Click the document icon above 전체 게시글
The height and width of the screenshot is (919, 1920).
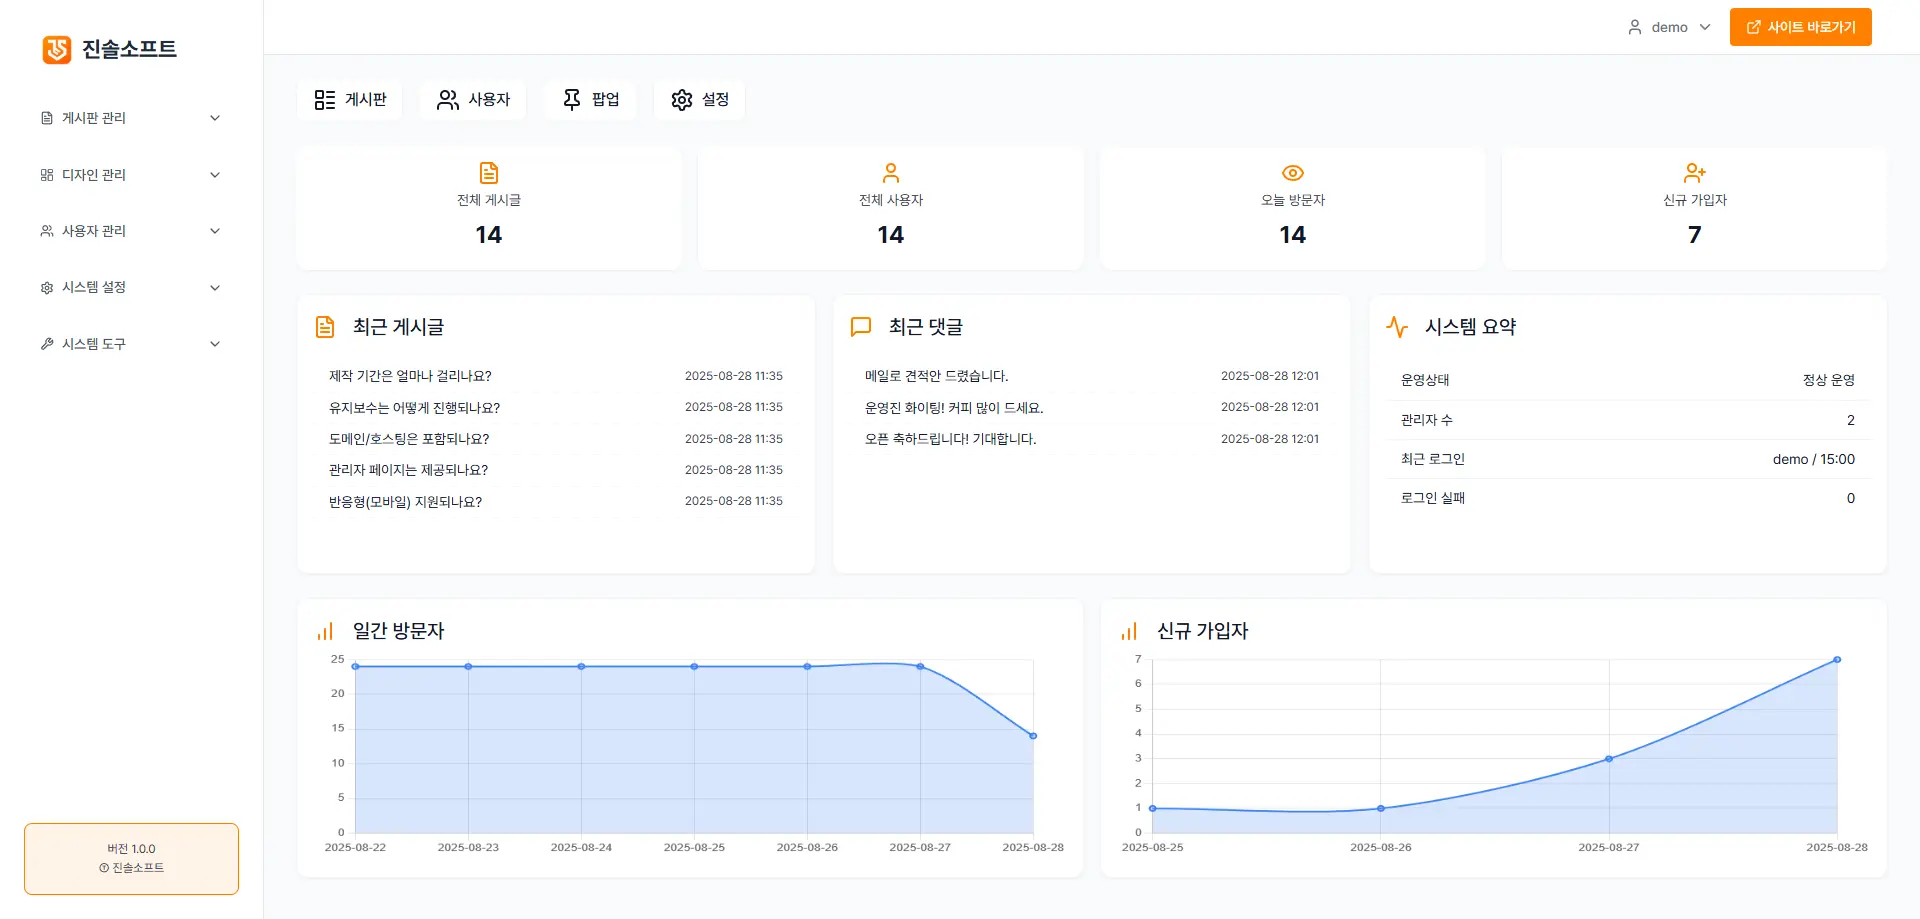point(488,172)
